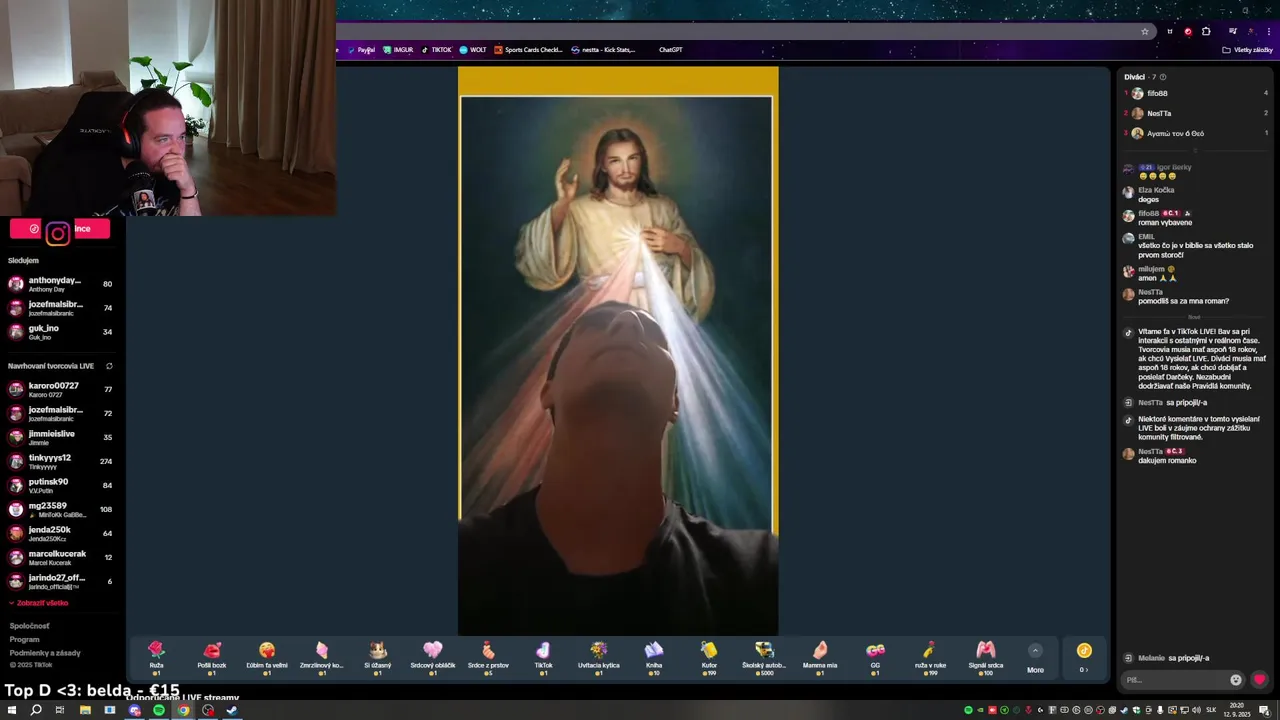
Task: Send the ruža v ruke gift
Action: [x=930, y=658]
